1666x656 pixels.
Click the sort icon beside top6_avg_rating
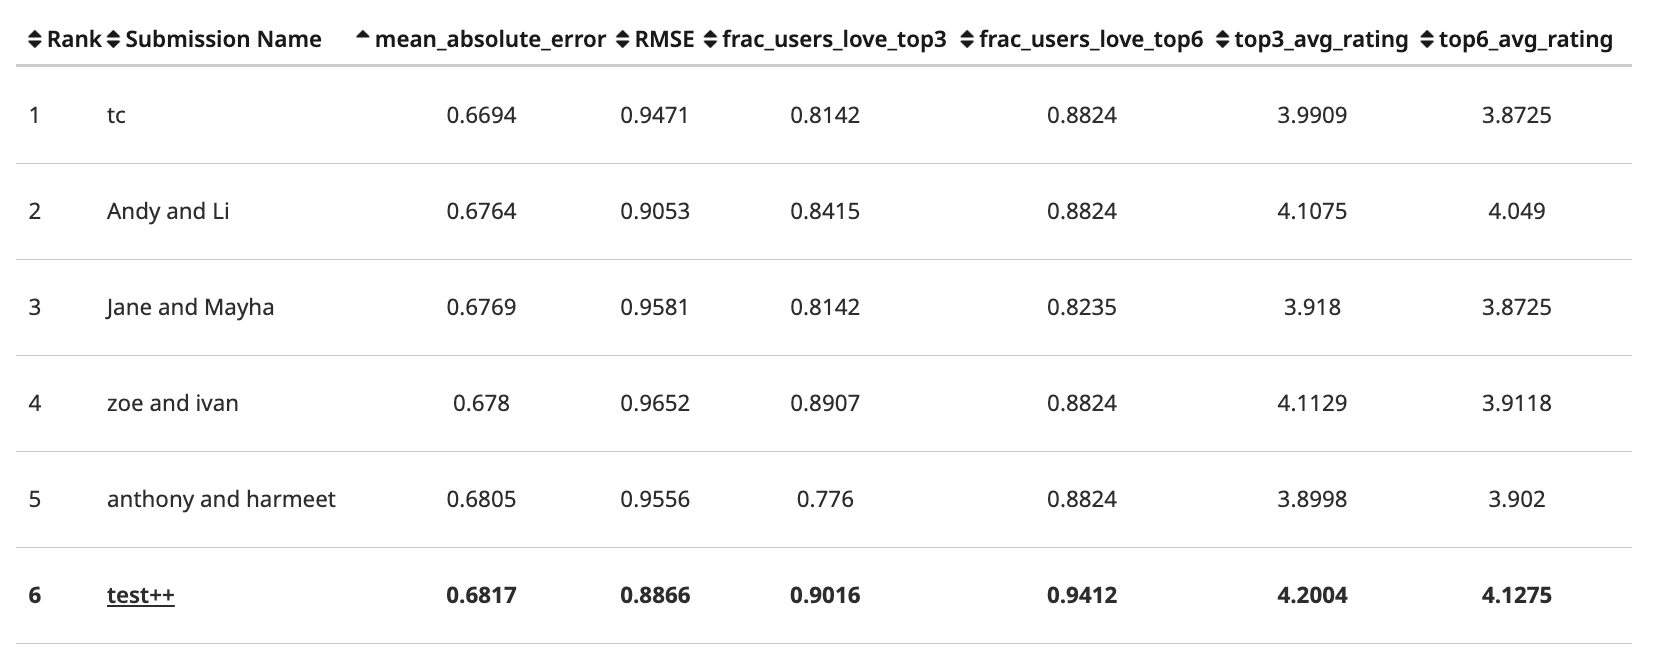pos(1427,40)
